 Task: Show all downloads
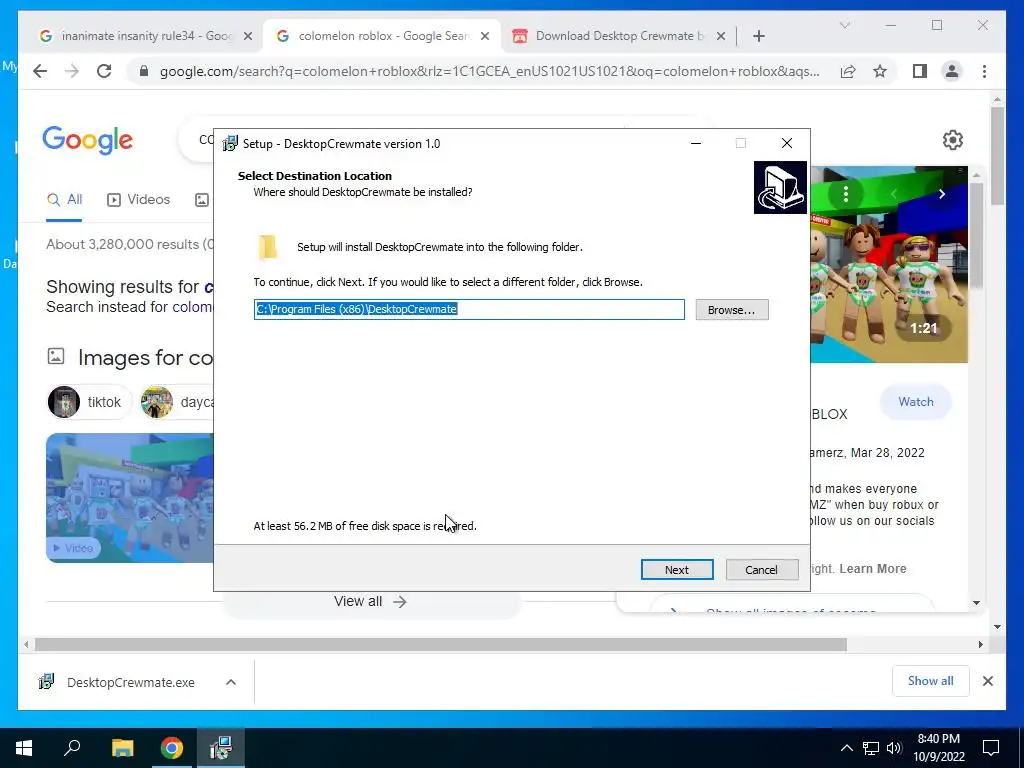pyautogui.click(x=930, y=681)
